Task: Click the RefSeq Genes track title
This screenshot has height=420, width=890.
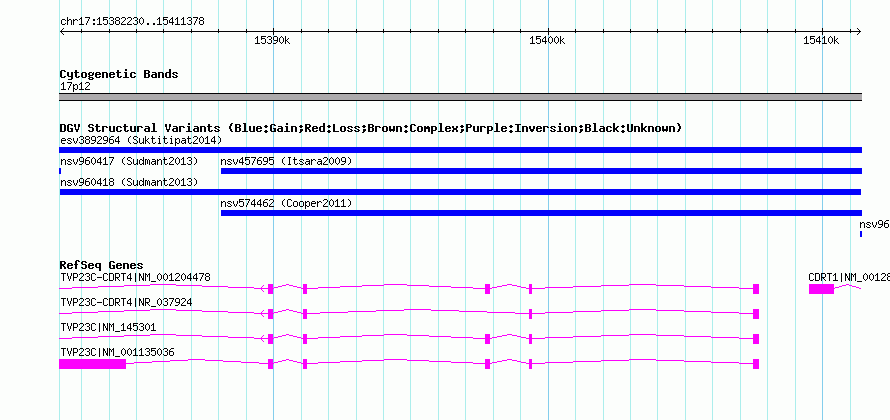Action: 101,265
